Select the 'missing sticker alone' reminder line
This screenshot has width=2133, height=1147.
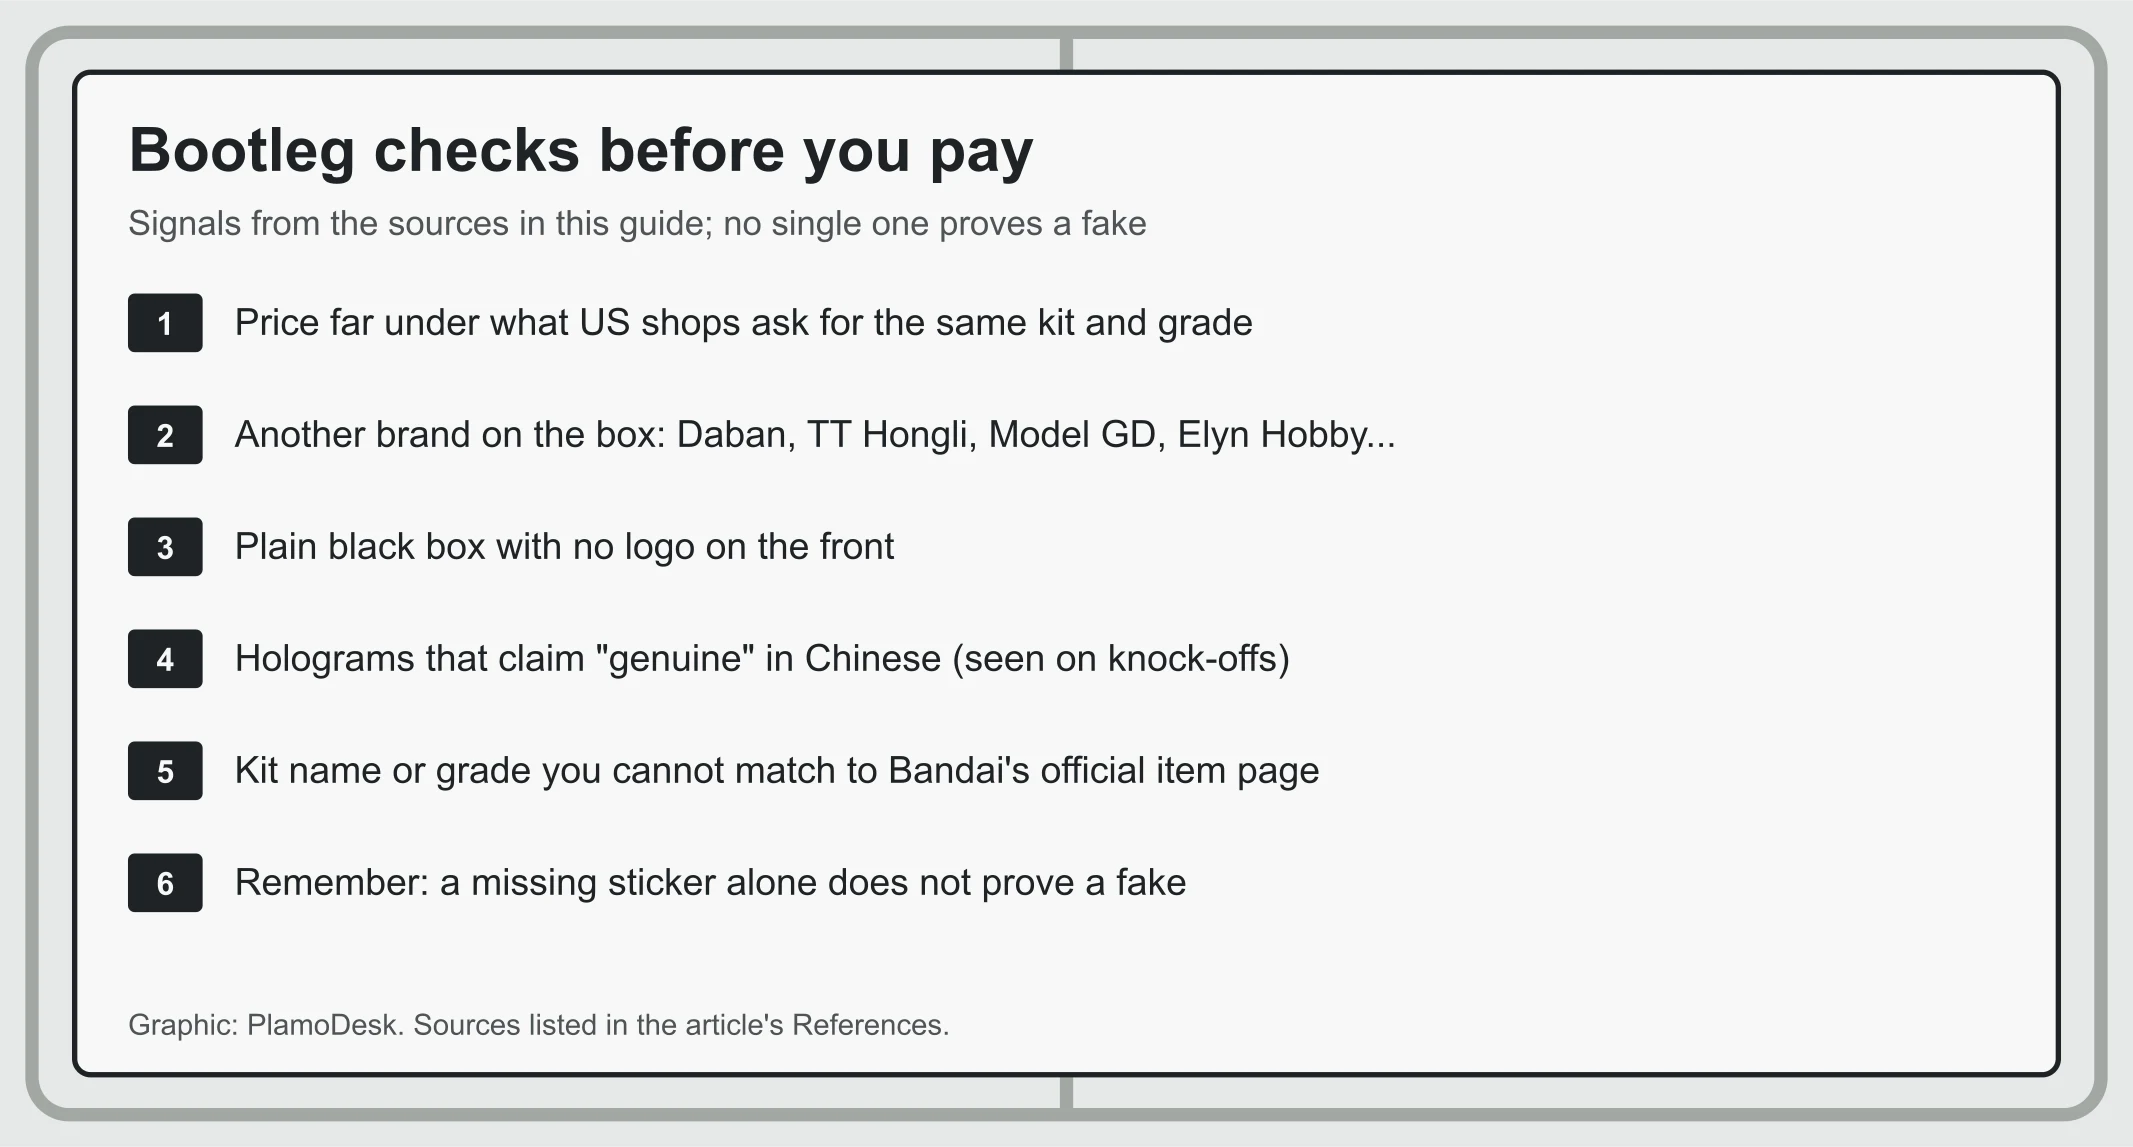pos(710,883)
